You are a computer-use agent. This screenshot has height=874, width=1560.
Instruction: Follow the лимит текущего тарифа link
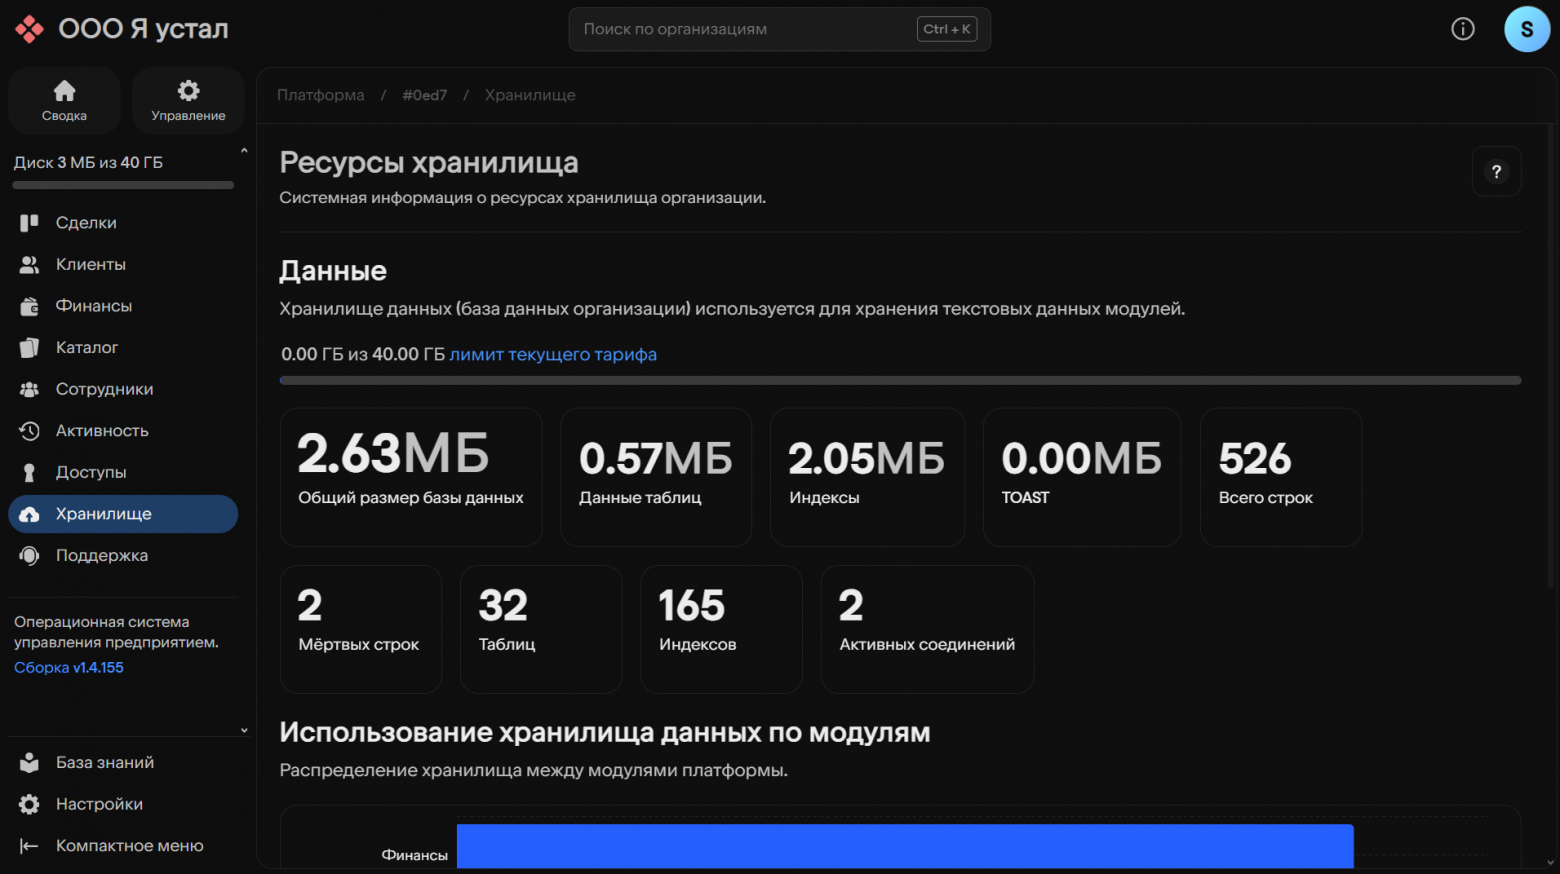pyautogui.click(x=553, y=354)
